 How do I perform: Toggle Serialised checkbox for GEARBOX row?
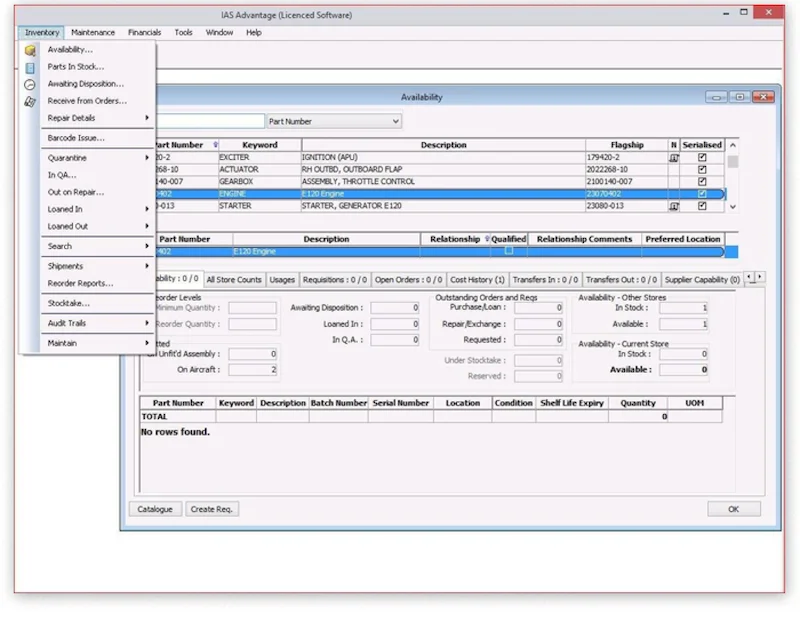point(702,182)
